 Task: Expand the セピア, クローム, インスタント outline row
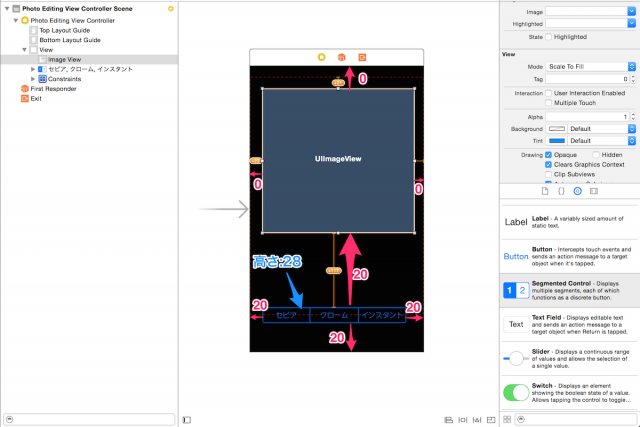click(x=33, y=69)
